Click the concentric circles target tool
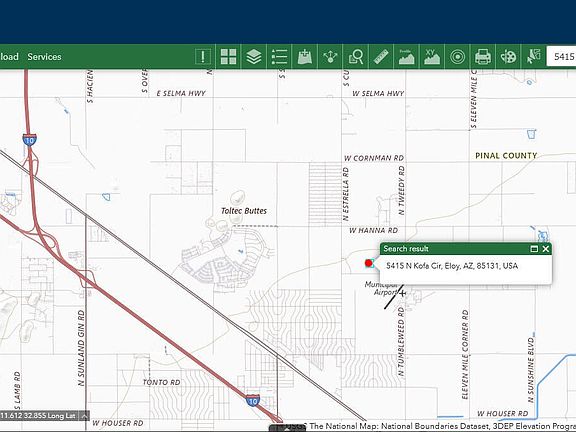576x432 pixels. tap(457, 57)
